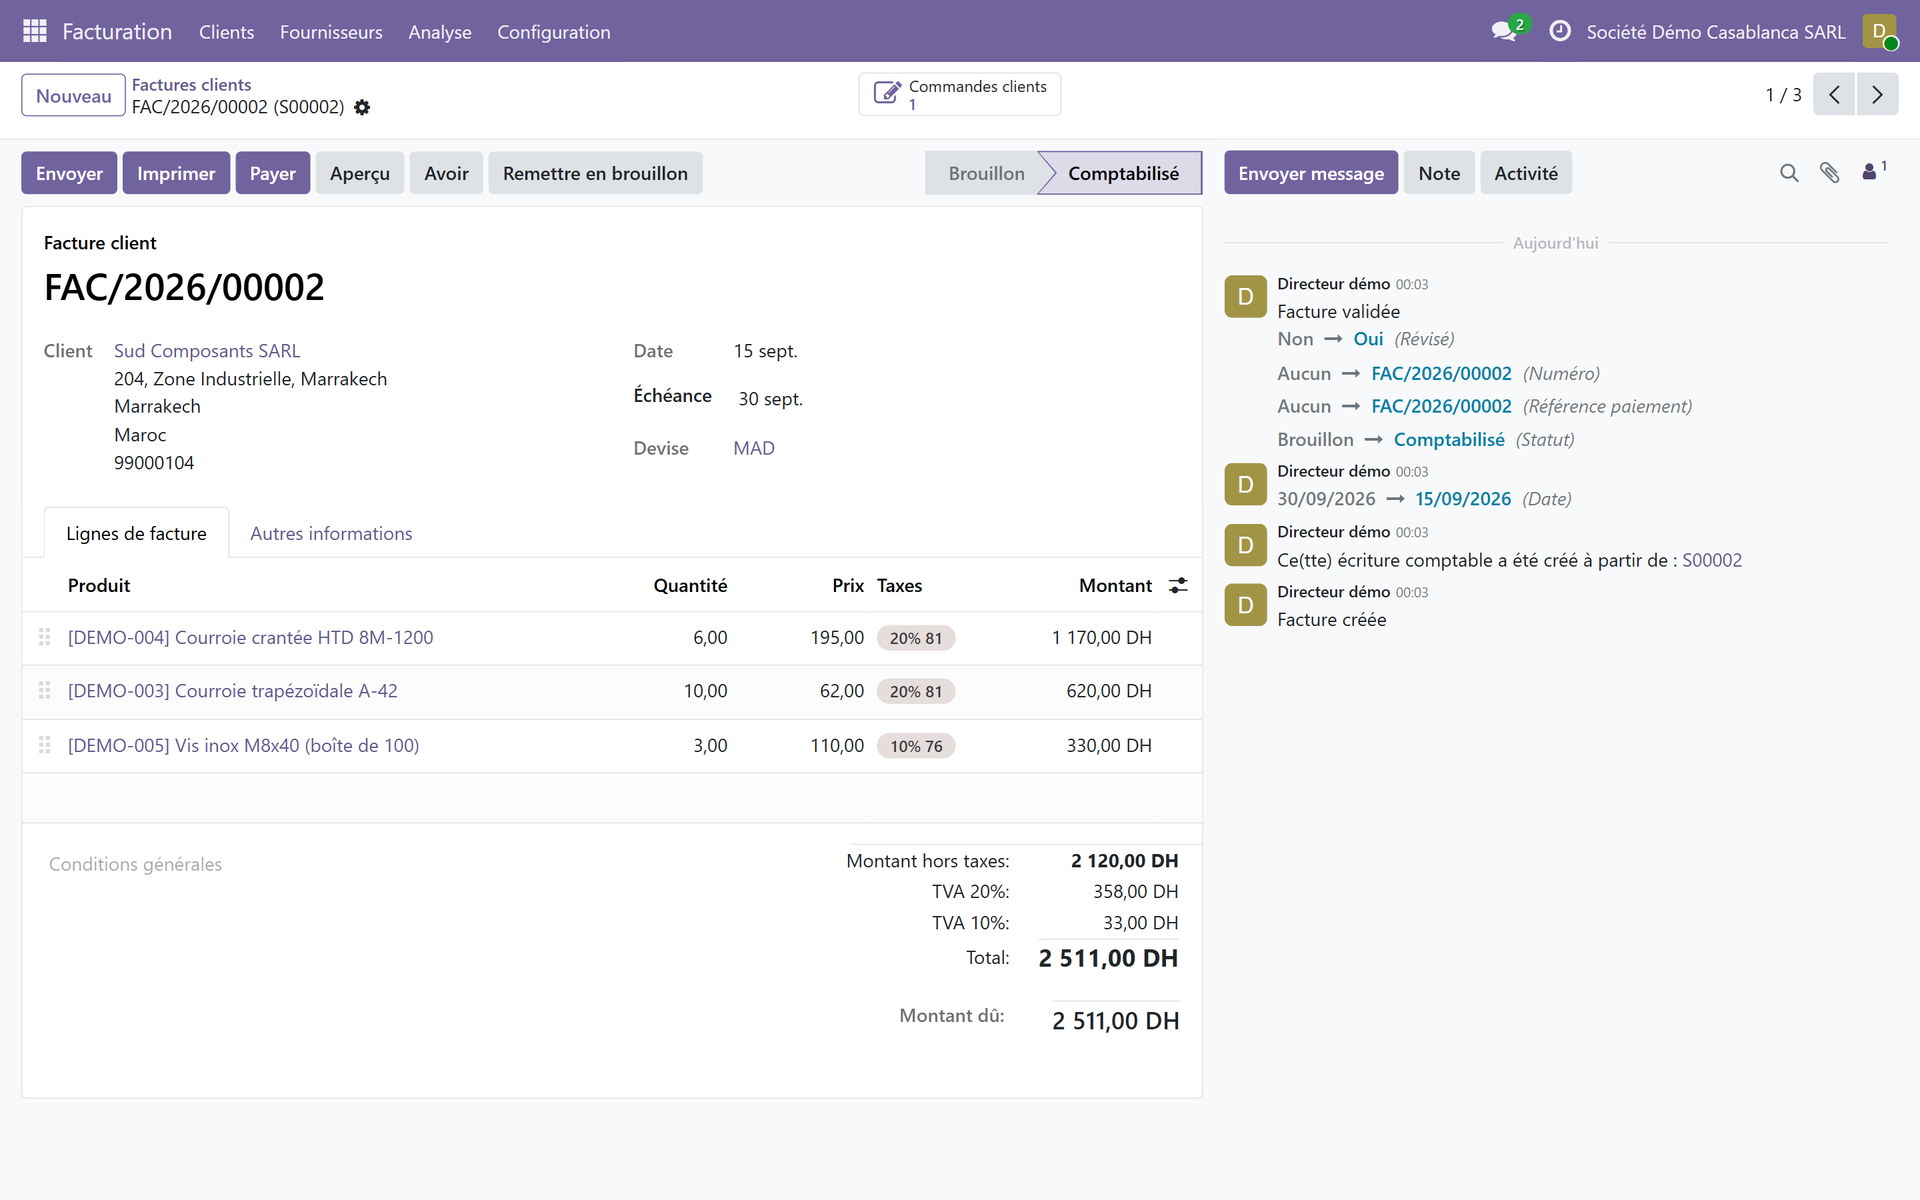The height and width of the screenshot is (1200, 1920).
Task: Open attachments via the paperclip icon
Action: [x=1829, y=173]
